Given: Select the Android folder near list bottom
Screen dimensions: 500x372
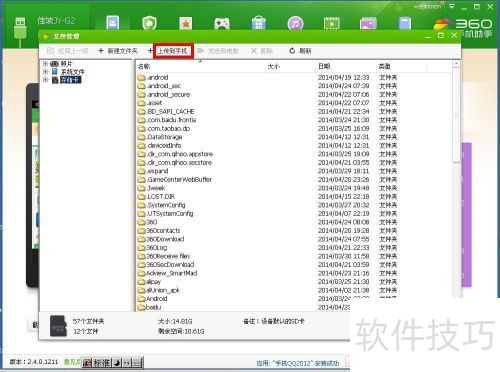Looking at the screenshot, I should pyautogui.click(x=157, y=299).
